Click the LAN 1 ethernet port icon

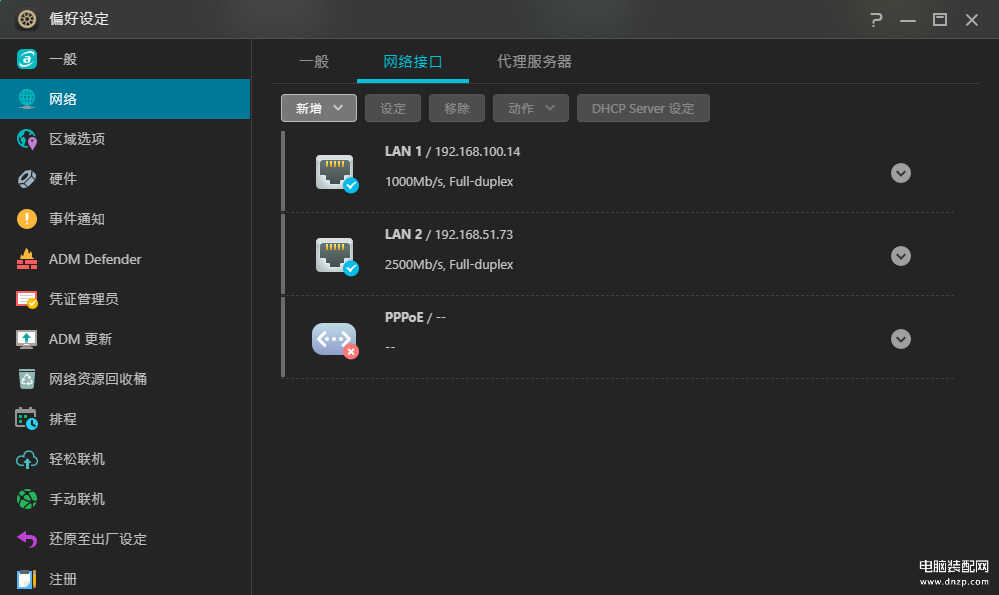(336, 173)
